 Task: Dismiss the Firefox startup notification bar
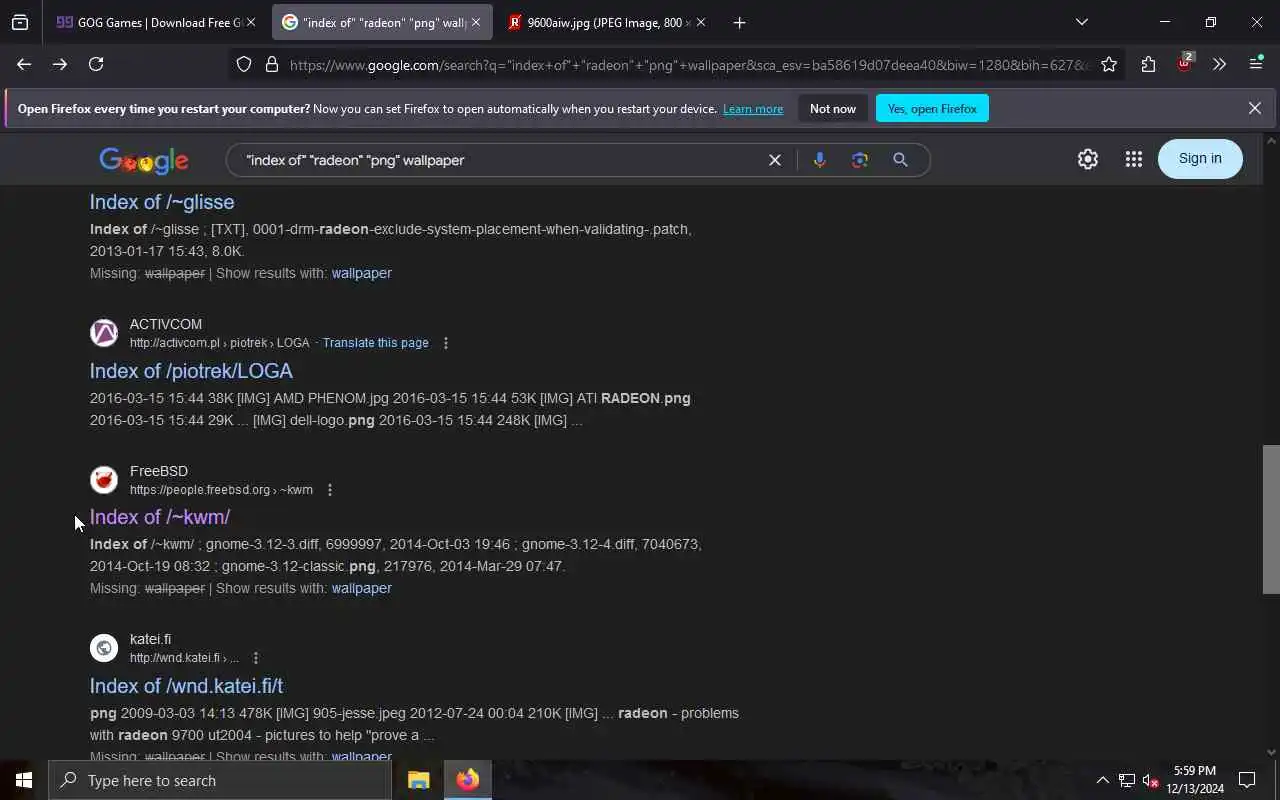pos(1254,108)
